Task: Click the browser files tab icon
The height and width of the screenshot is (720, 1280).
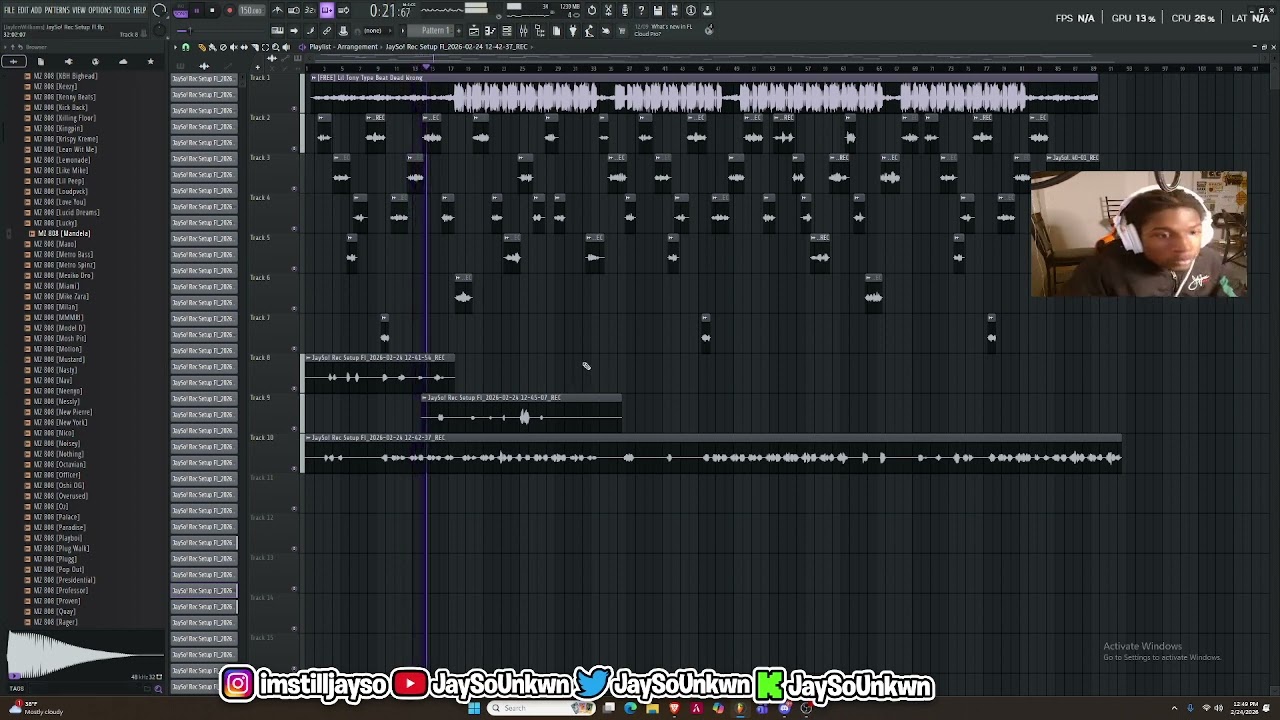Action: tap(41, 62)
